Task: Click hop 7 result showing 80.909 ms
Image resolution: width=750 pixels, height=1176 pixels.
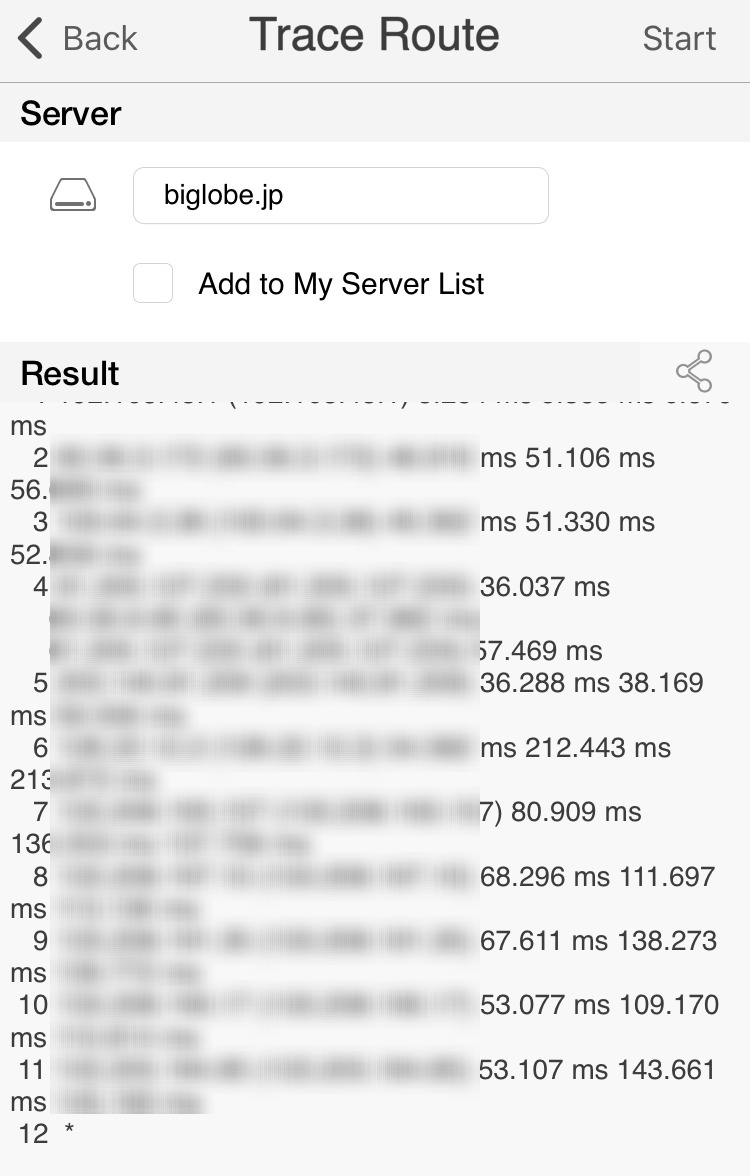Action: (575, 812)
